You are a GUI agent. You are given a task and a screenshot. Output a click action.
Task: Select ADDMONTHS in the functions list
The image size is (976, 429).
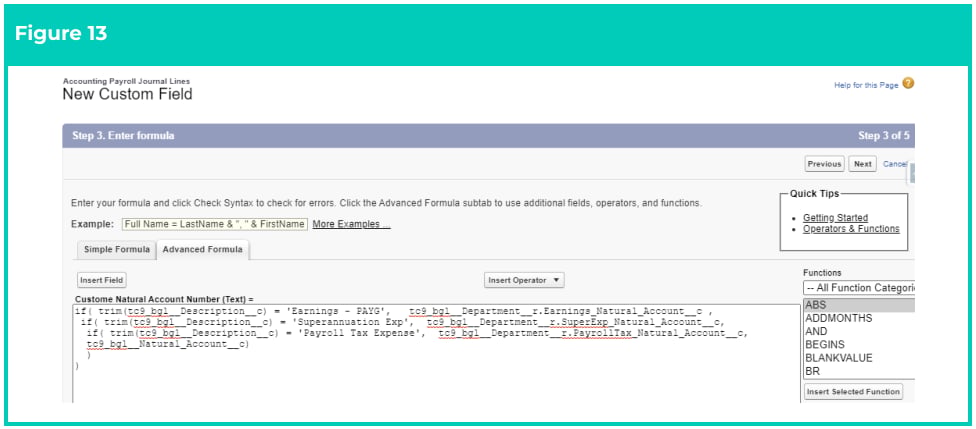859,318
